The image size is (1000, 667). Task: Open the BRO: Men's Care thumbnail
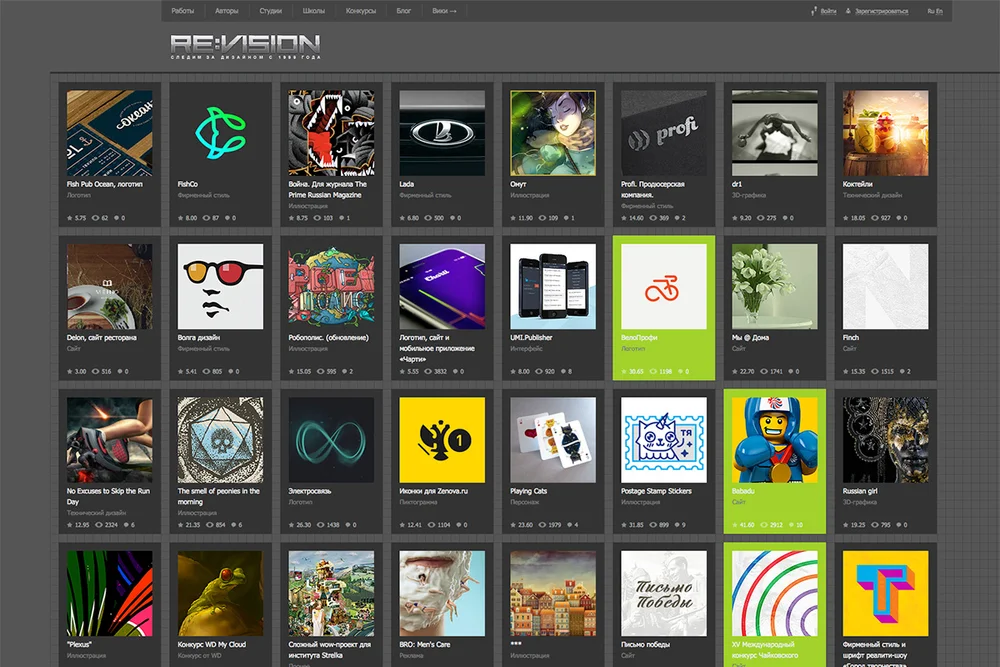(x=442, y=594)
